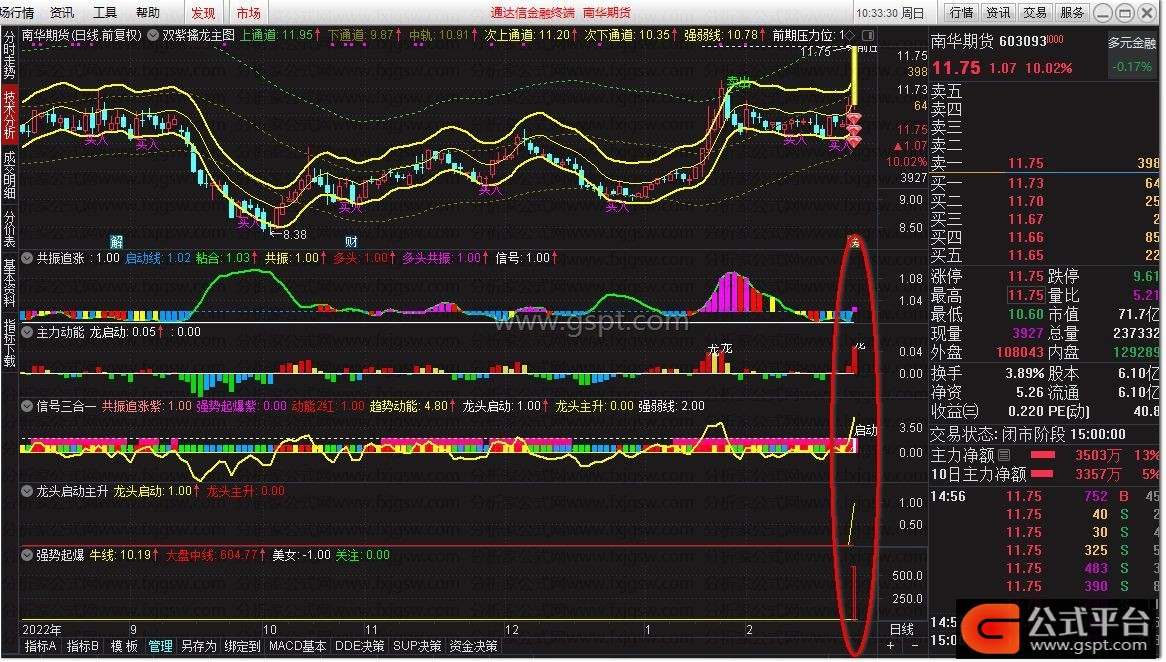Click the small icon beside 主力净额

coord(1005,454)
